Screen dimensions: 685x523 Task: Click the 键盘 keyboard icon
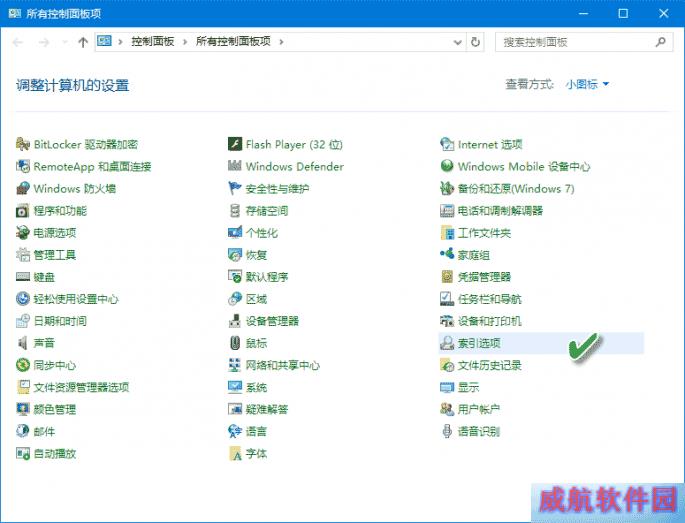(23, 277)
